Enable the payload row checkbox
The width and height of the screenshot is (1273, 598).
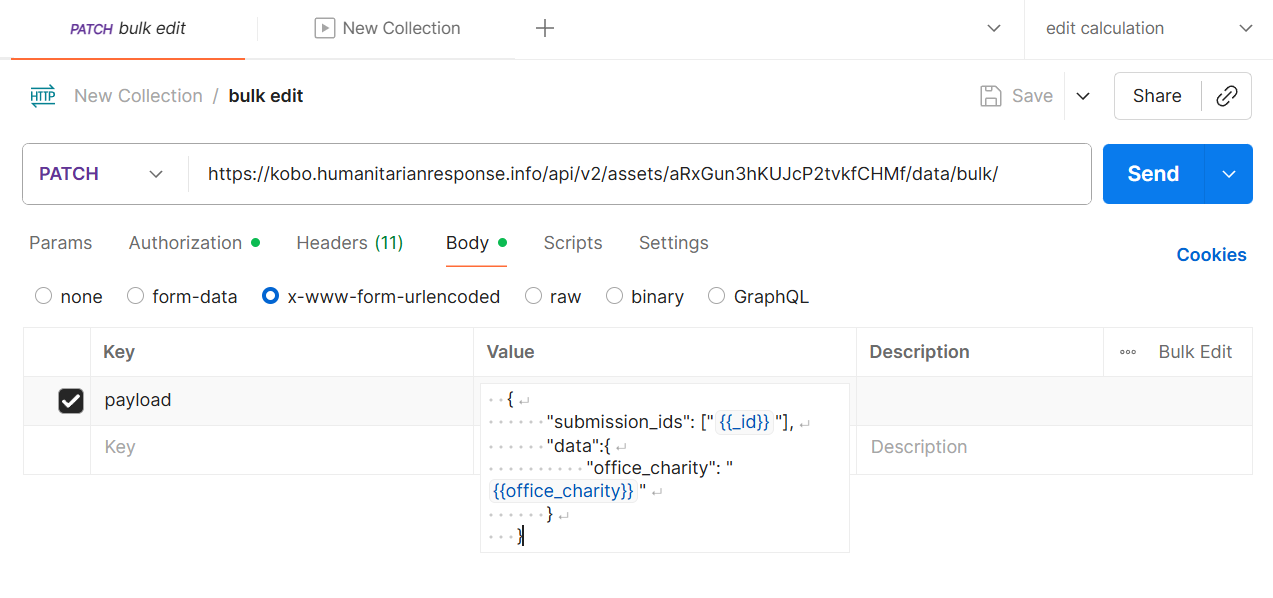tap(71, 401)
